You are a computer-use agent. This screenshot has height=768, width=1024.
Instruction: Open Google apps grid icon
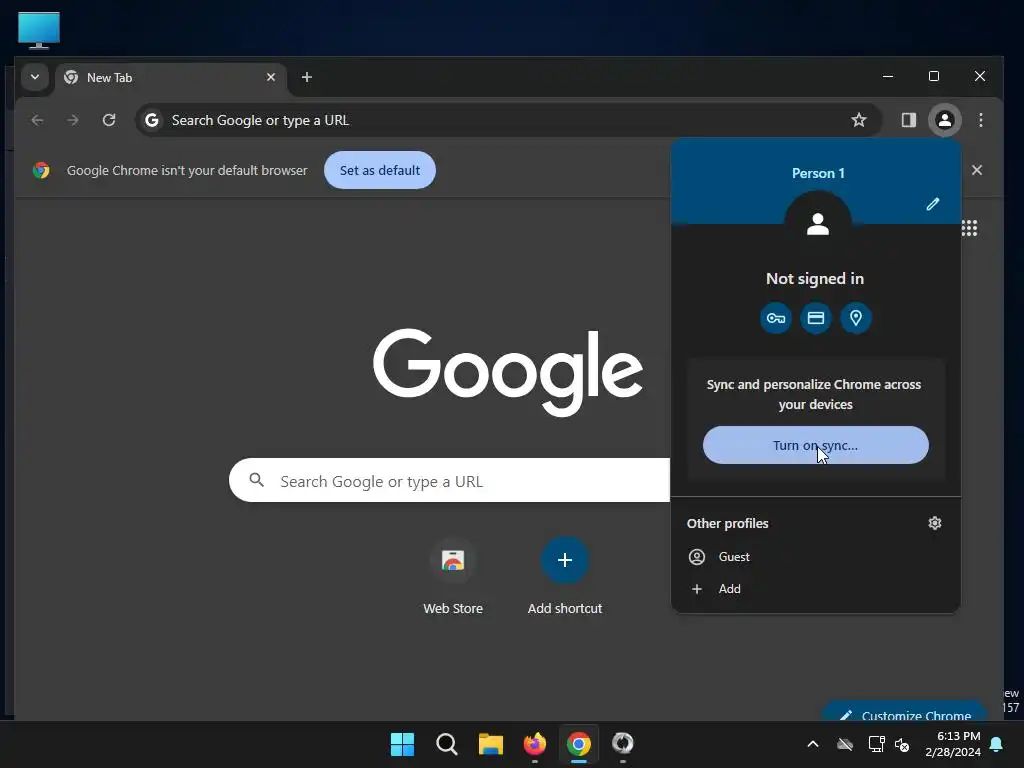pyautogui.click(x=970, y=228)
